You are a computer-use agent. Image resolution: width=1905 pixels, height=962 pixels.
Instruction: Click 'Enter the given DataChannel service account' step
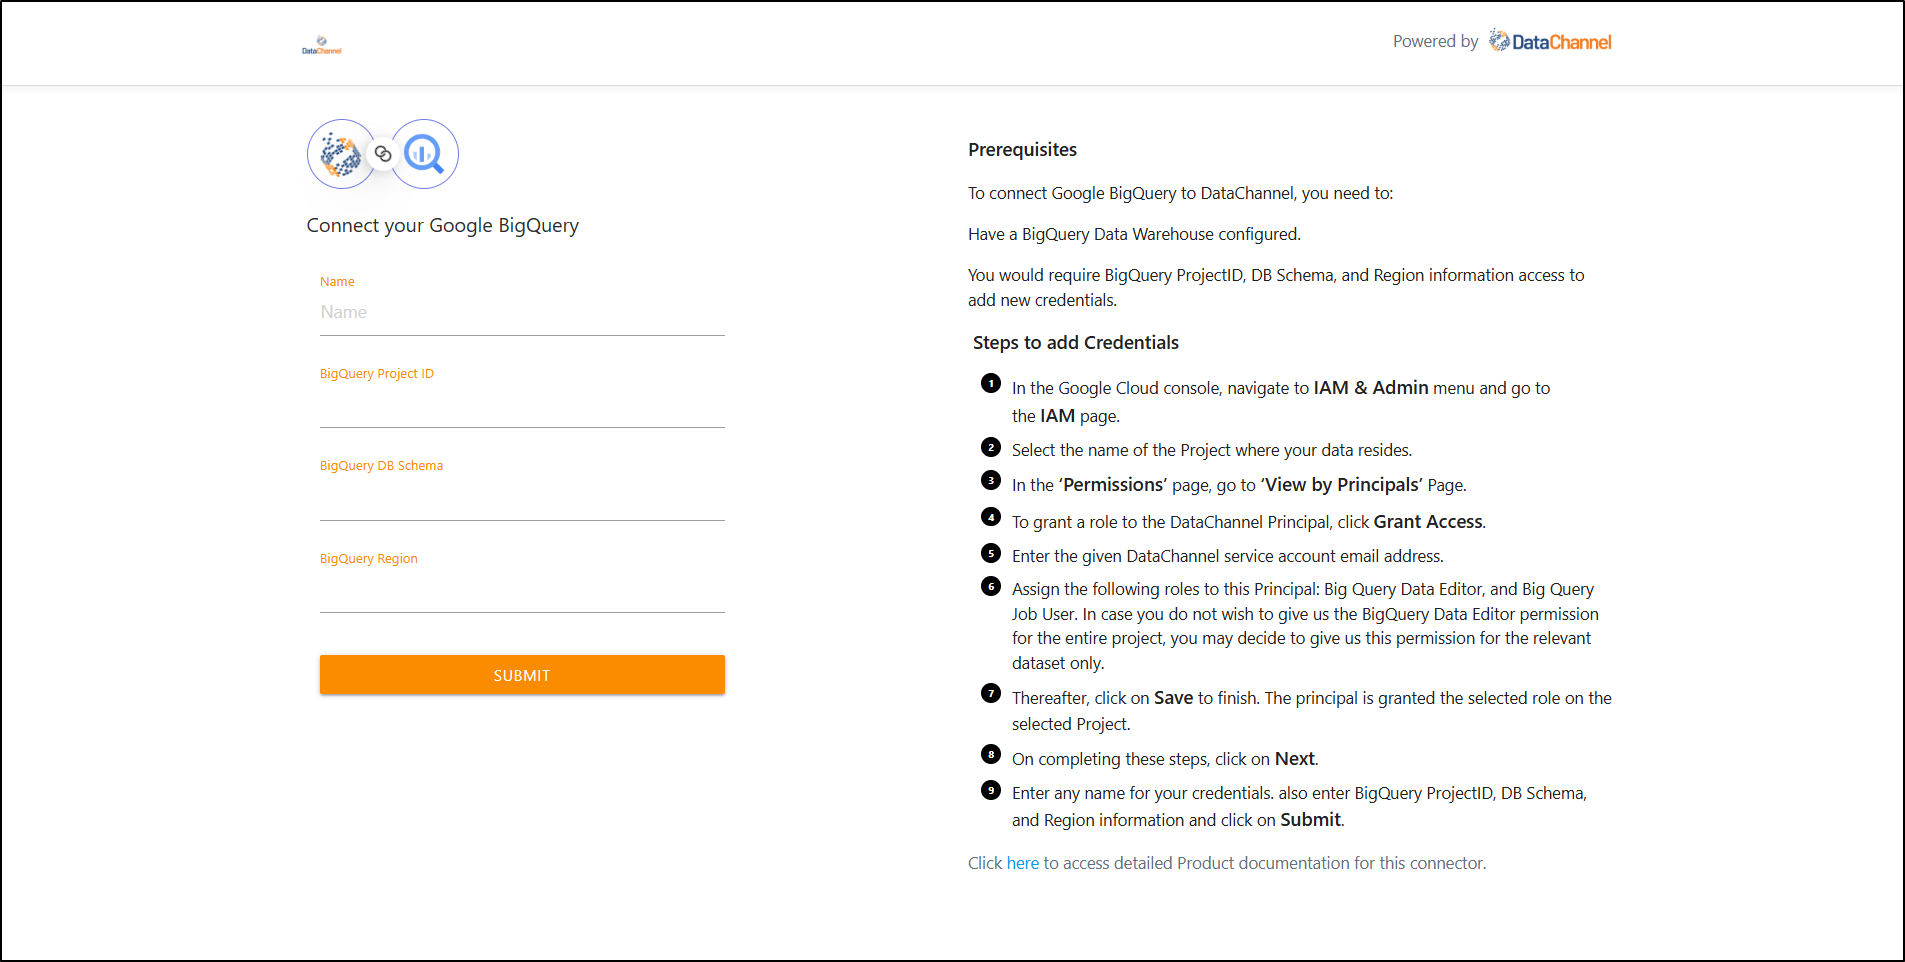(x=1228, y=556)
